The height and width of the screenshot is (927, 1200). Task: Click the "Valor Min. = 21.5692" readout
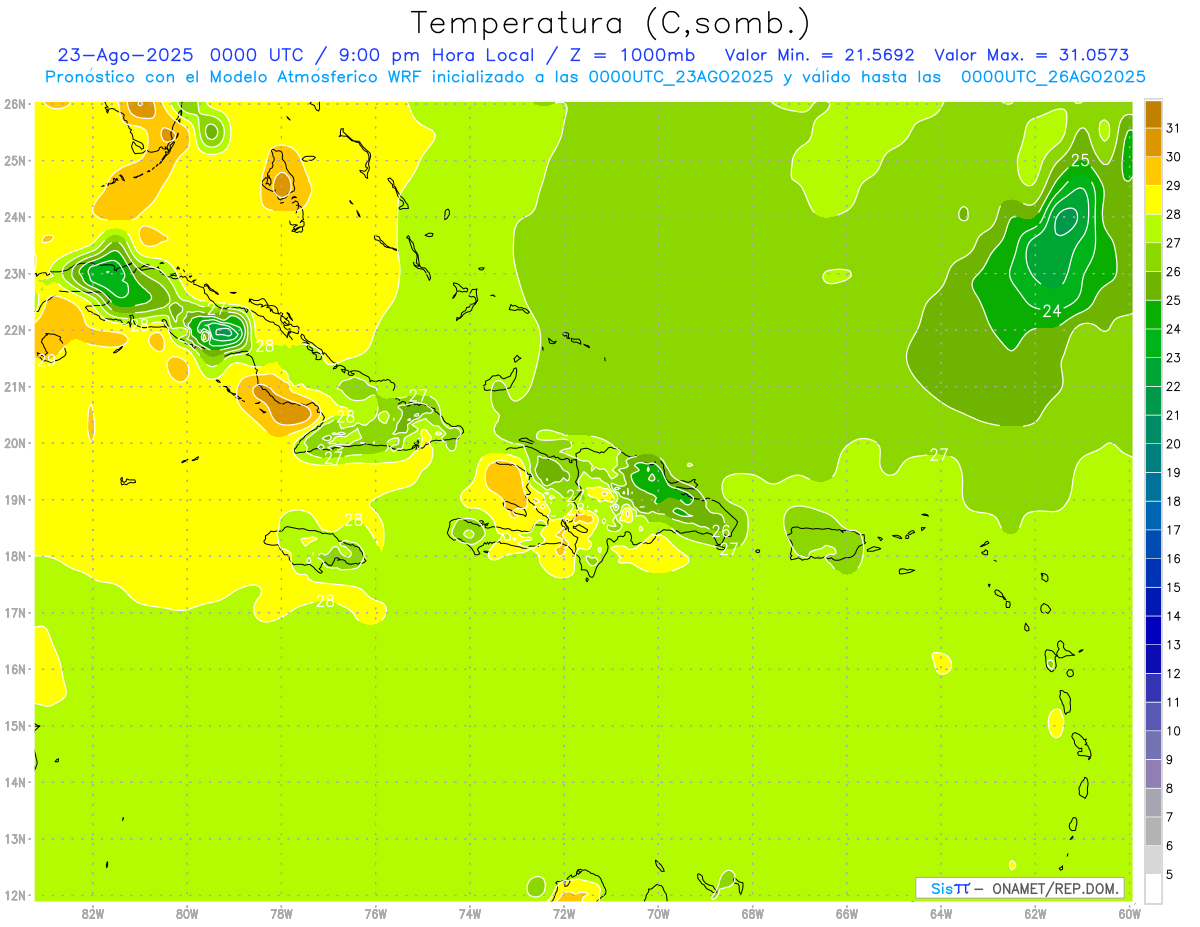point(819,55)
